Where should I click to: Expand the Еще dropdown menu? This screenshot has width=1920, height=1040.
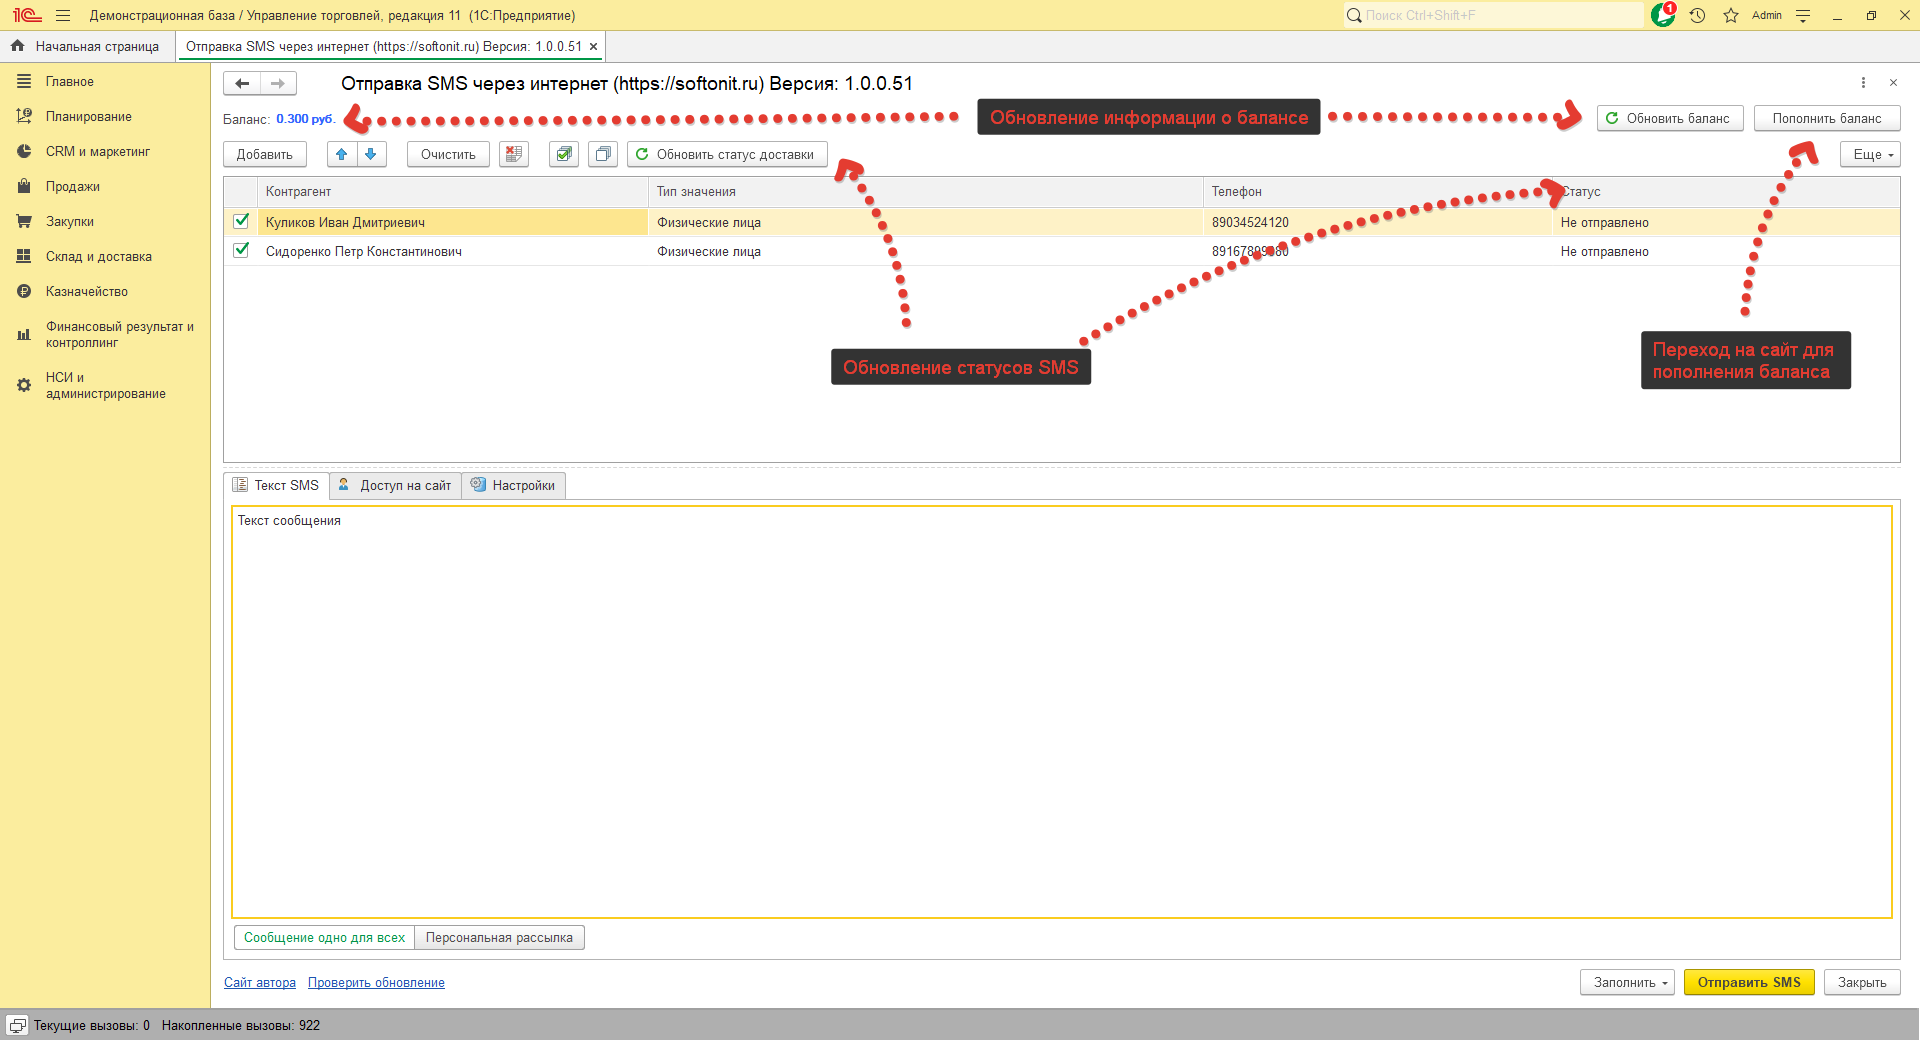click(x=1870, y=154)
